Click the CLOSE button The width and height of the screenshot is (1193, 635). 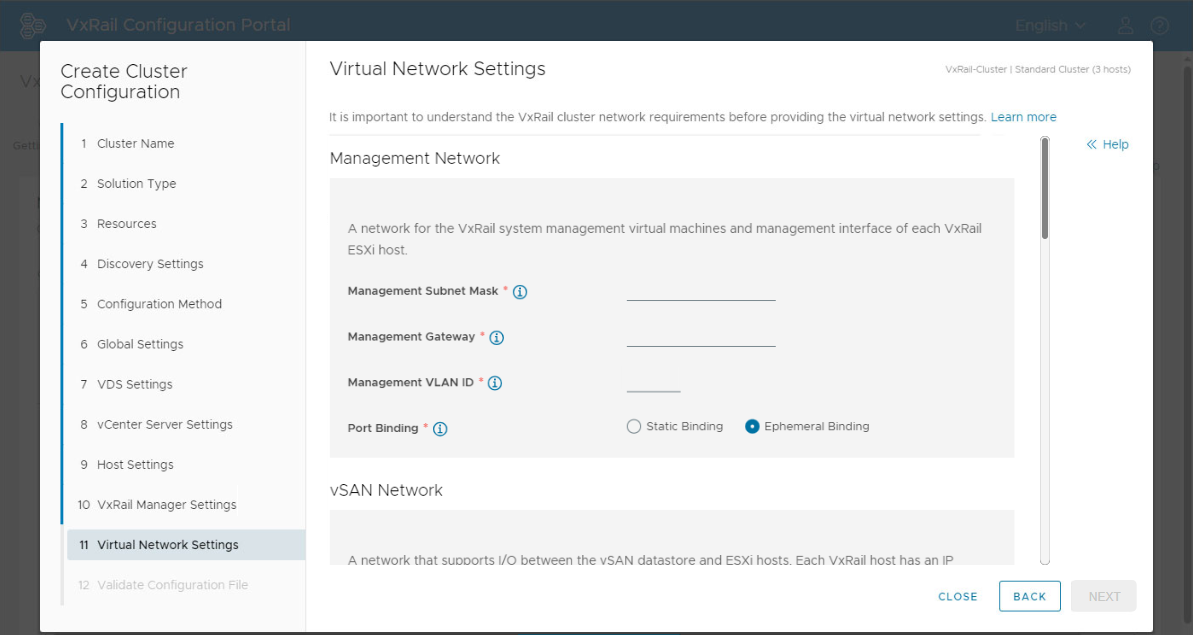[957, 597]
